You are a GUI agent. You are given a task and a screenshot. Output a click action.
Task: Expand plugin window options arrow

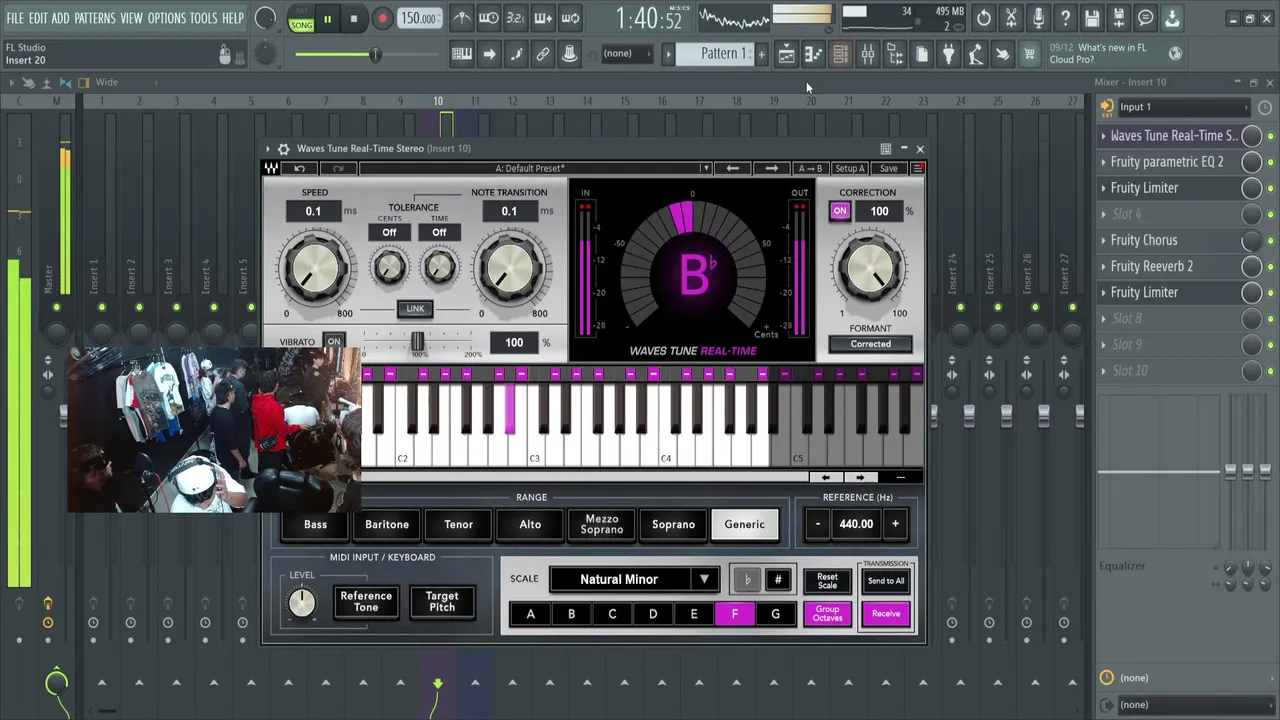point(267,148)
